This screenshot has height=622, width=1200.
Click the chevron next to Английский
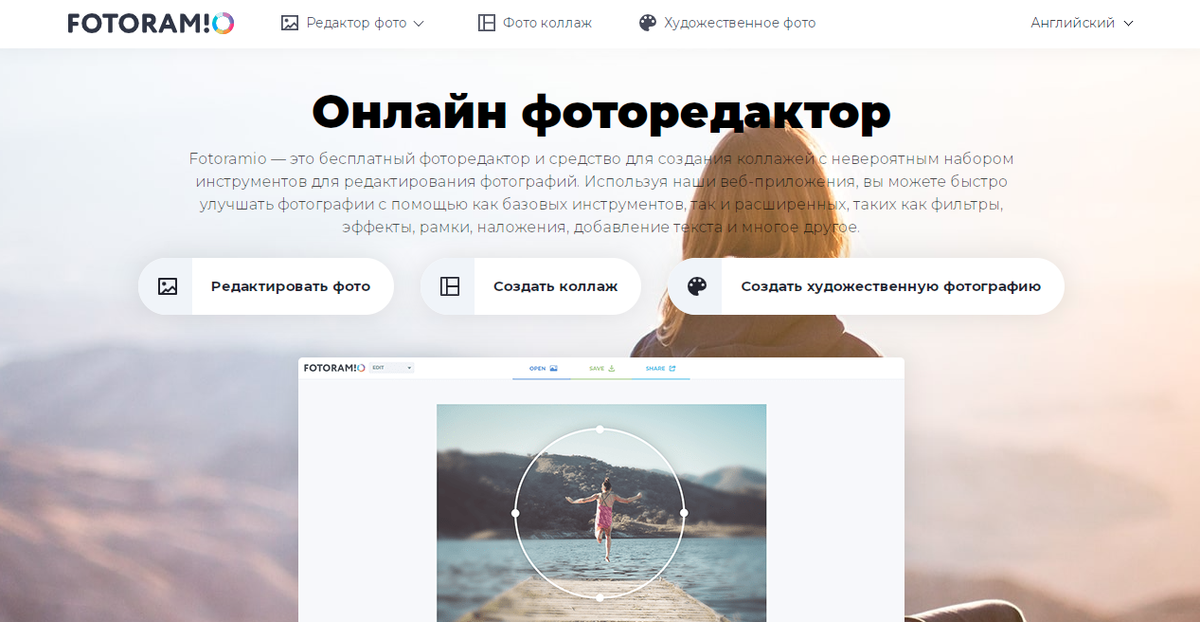1128,23
